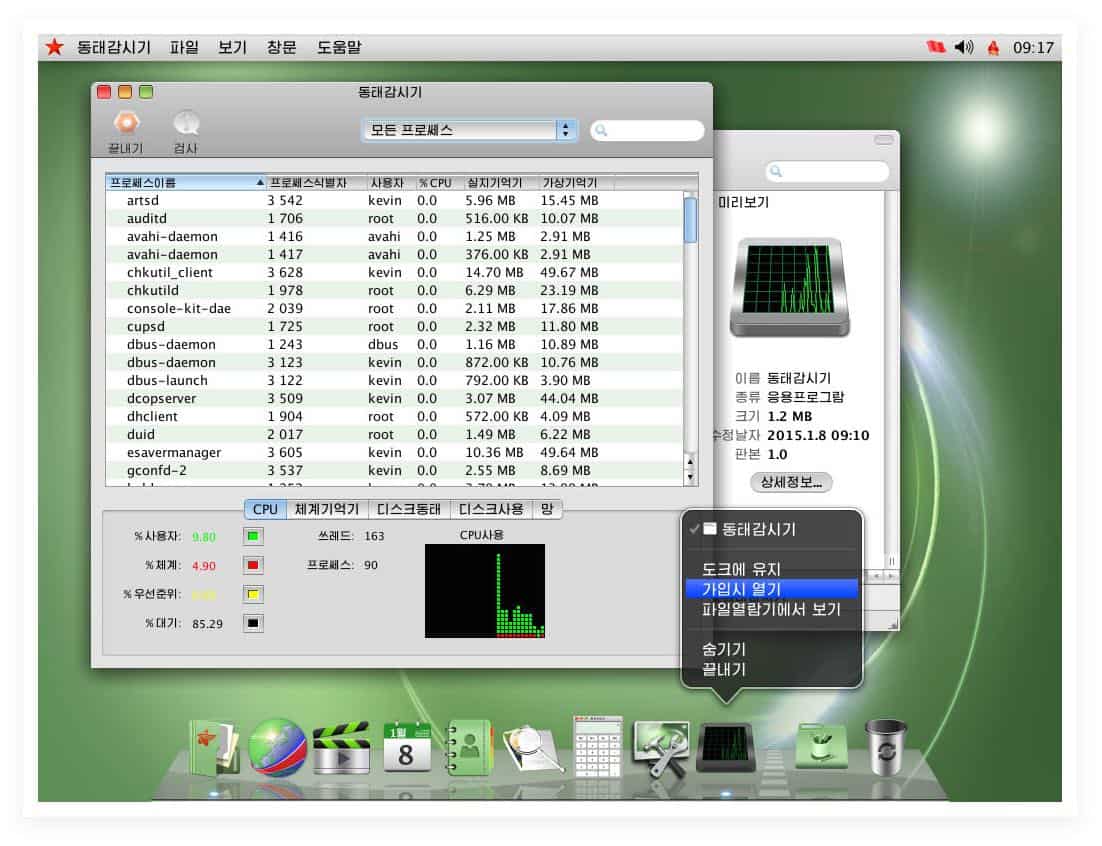Image resolution: width=1102 pixels, height=846 pixels.
Task: Open the 모든 프로쎄스 process filter dropdown
Action: 469,131
